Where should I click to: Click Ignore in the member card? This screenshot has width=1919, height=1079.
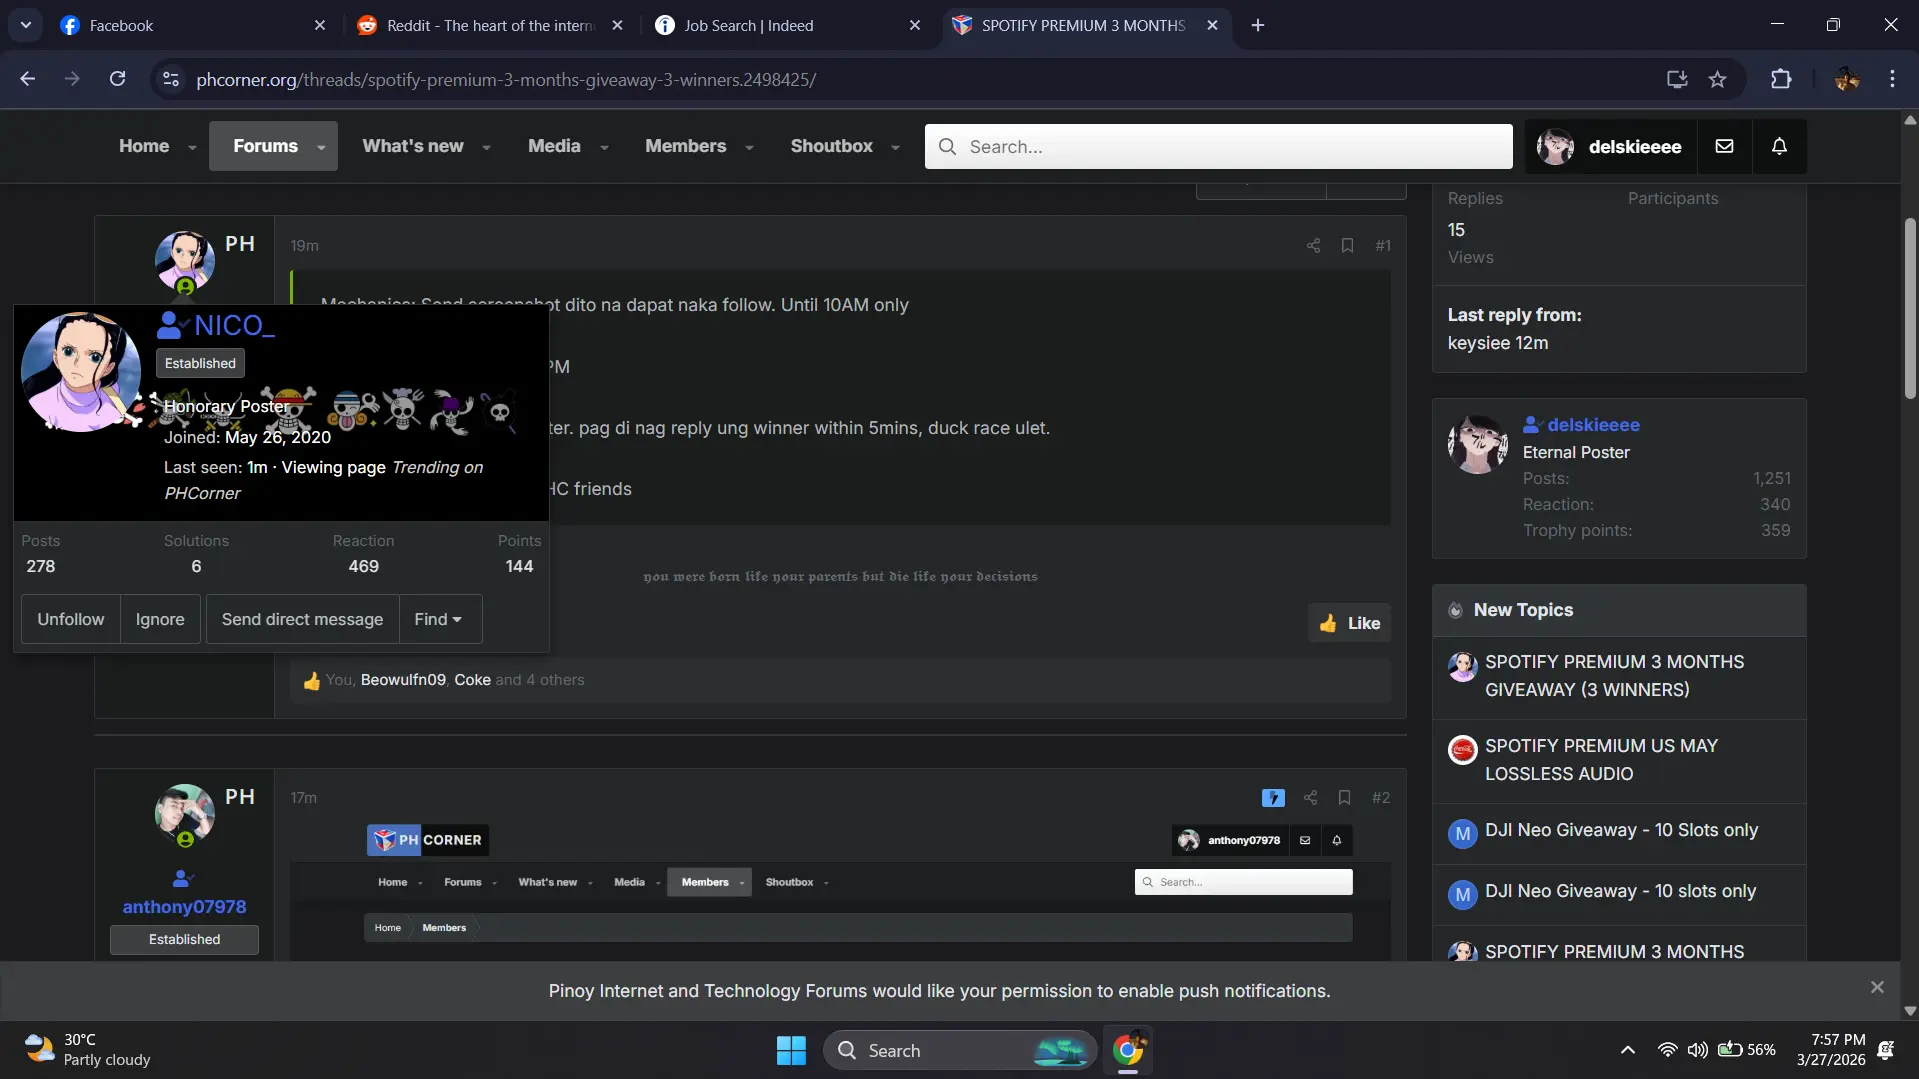(160, 620)
